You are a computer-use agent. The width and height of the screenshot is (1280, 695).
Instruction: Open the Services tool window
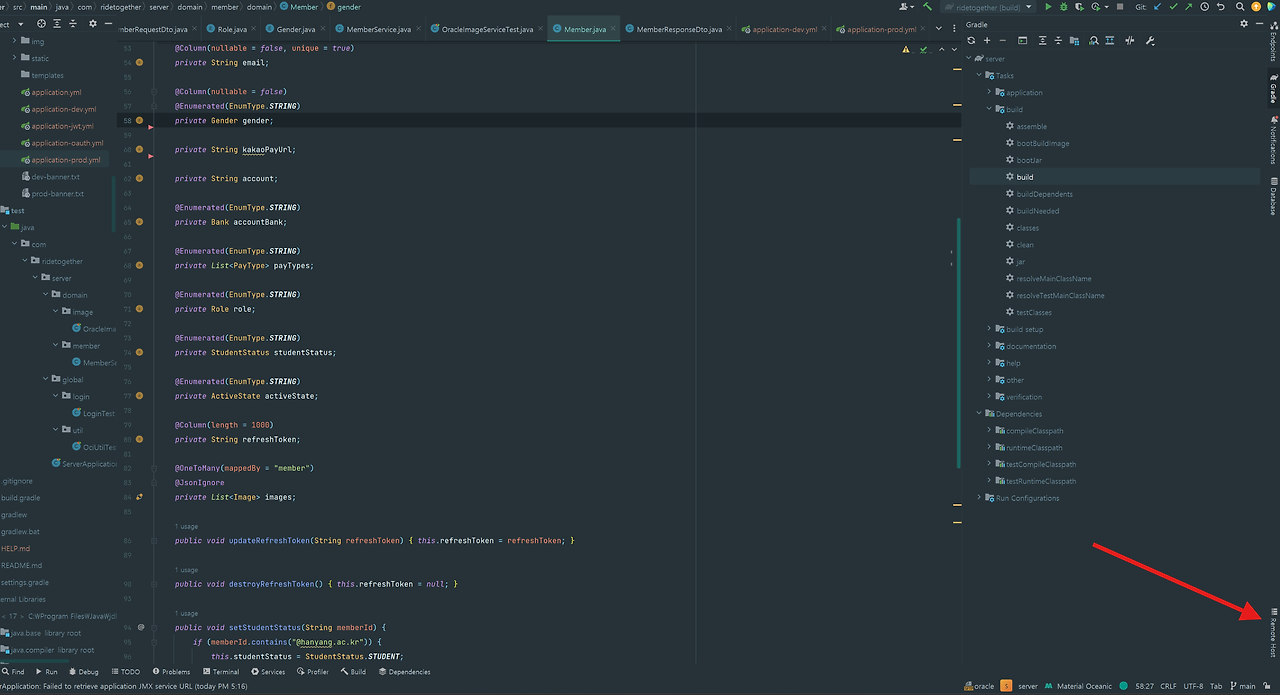(x=268, y=672)
